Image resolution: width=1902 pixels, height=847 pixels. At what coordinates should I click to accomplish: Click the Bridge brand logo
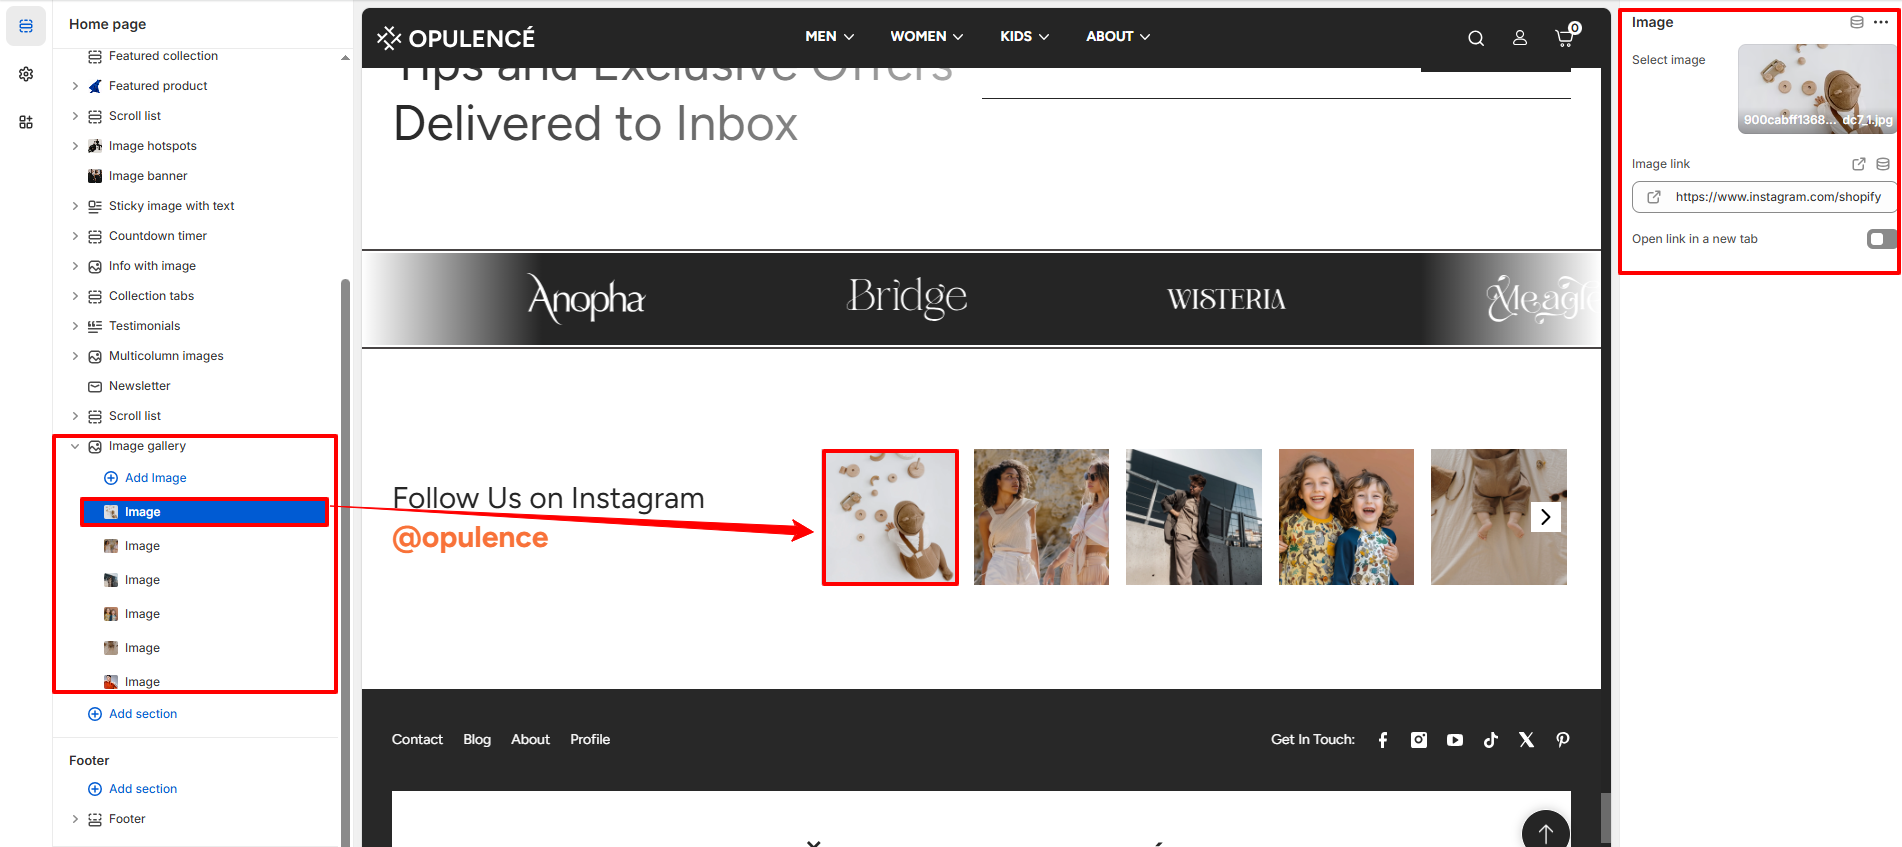pyautogui.click(x=907, y=297)
